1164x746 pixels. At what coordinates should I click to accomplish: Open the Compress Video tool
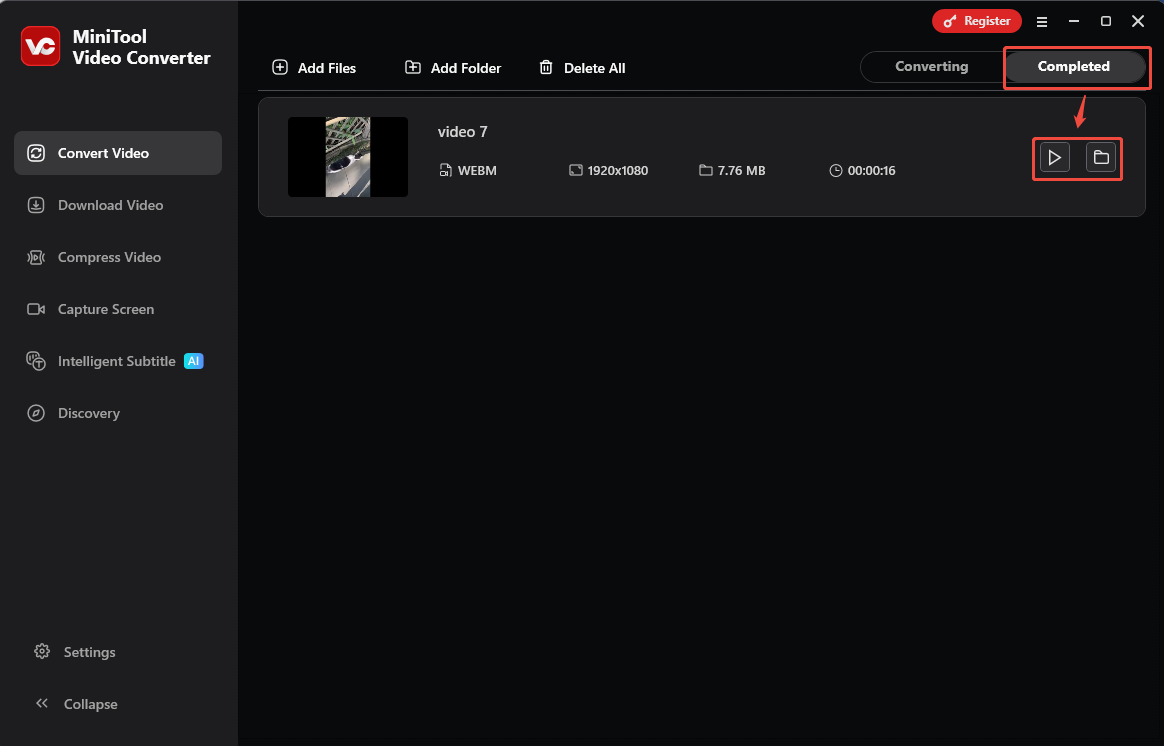(109, 257)
